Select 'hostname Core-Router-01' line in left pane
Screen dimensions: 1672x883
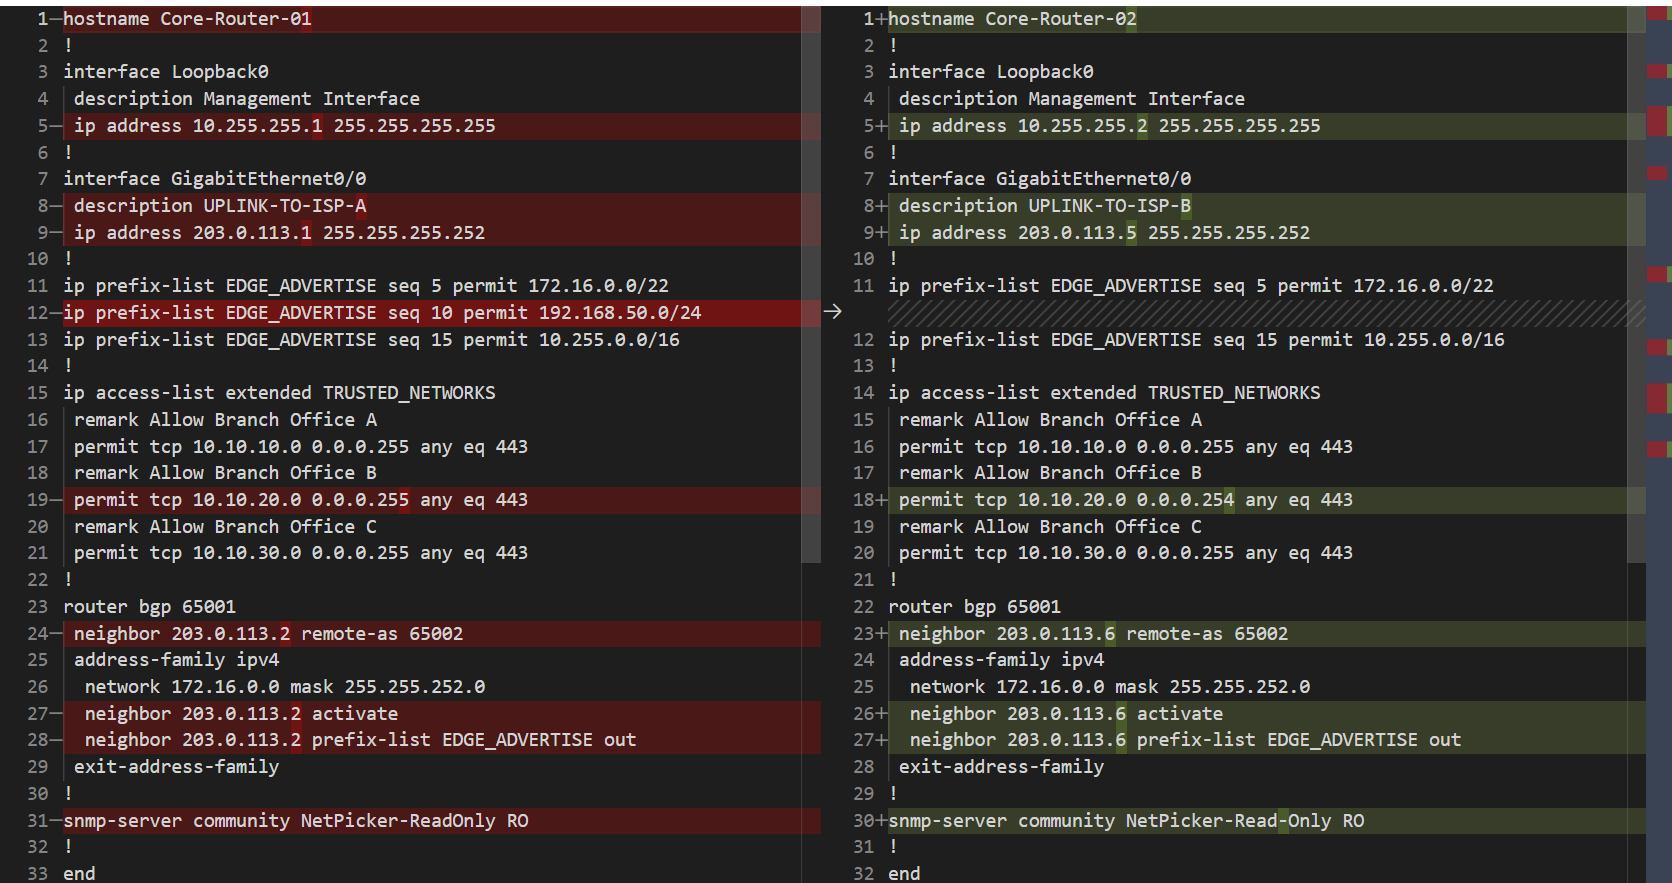[x=187, y=19]
